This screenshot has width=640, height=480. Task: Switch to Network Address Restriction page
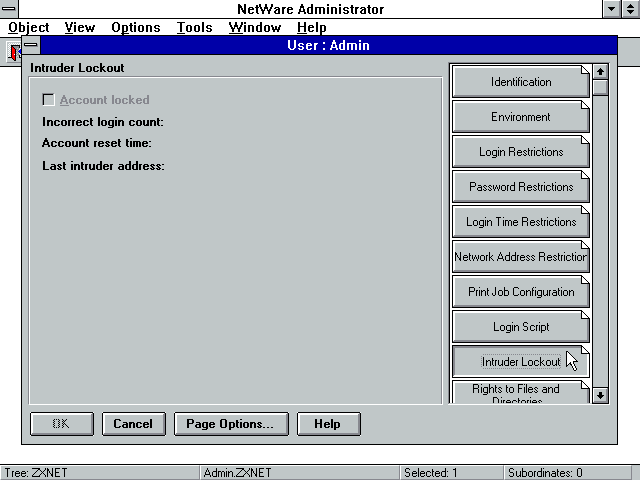pyautogui.click(x=520, y=257)
